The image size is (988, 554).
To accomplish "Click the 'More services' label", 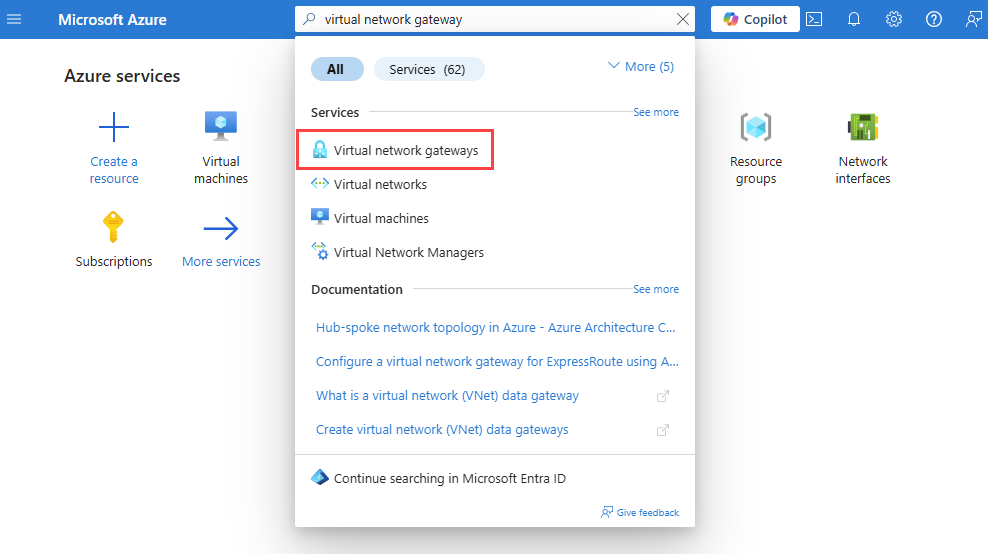I will tap(221, 262).
